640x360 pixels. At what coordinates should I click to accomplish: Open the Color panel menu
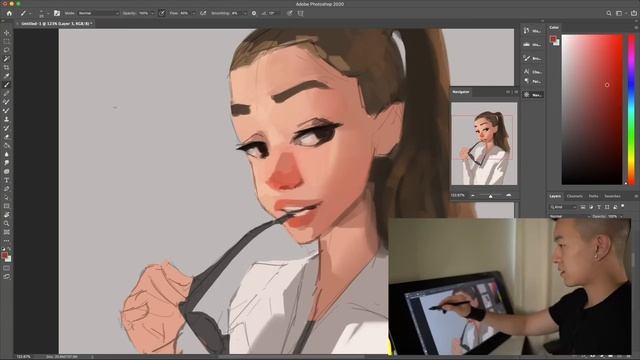point(636,27)
